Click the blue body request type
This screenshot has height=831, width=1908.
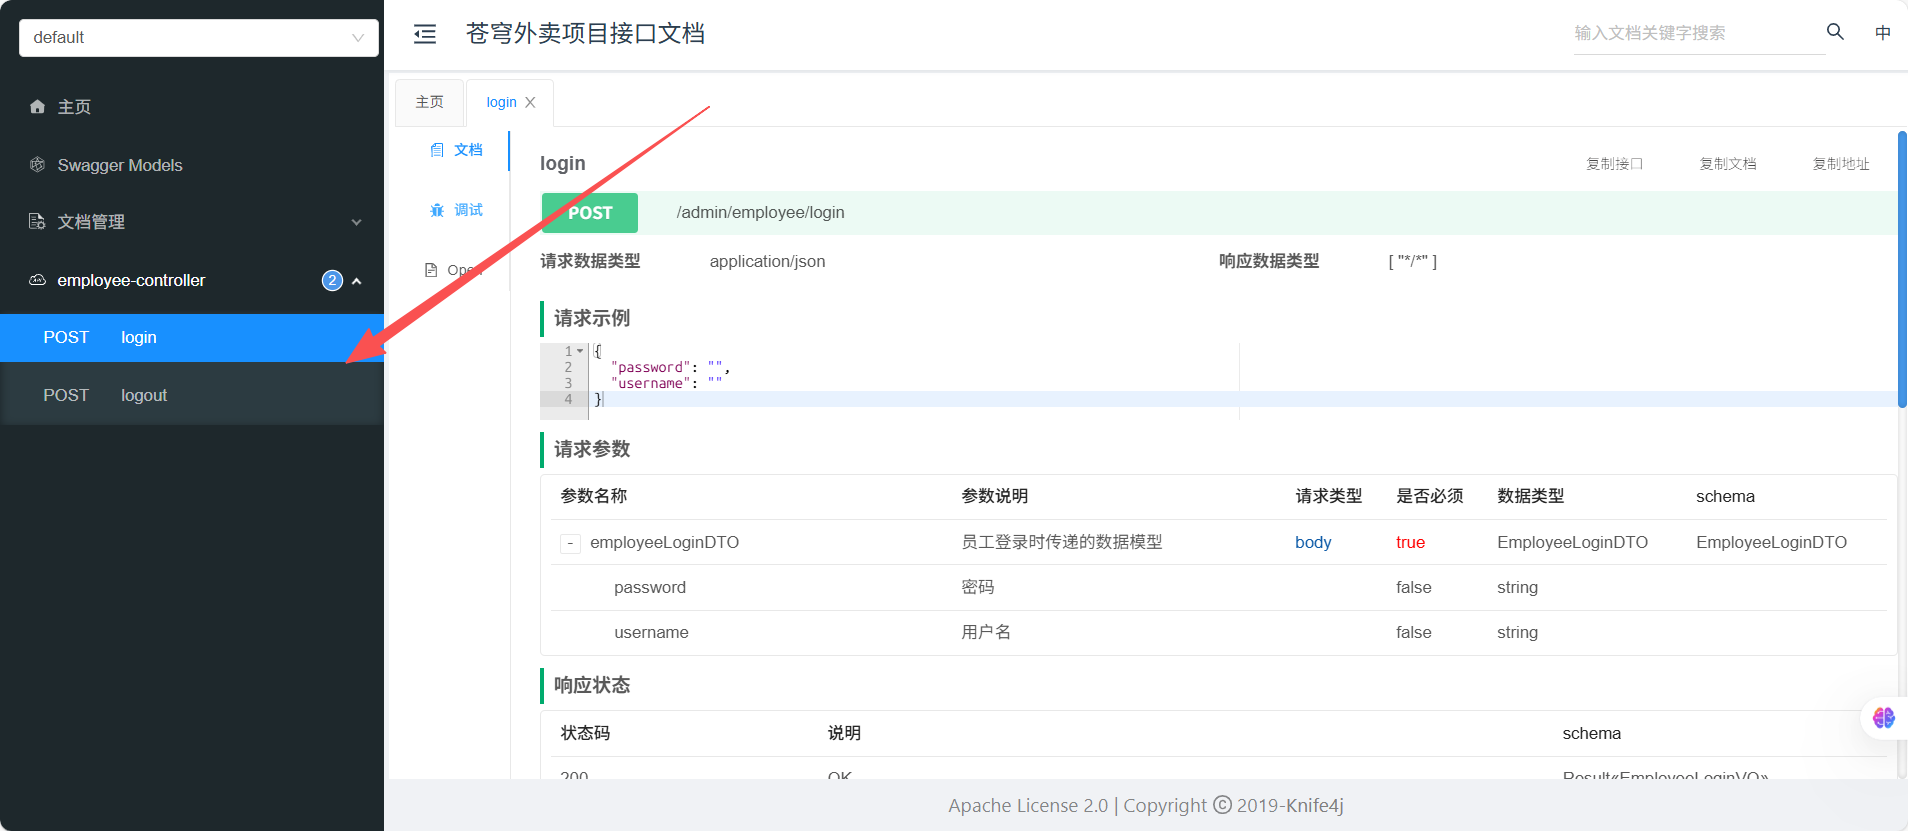point(1313,542)
